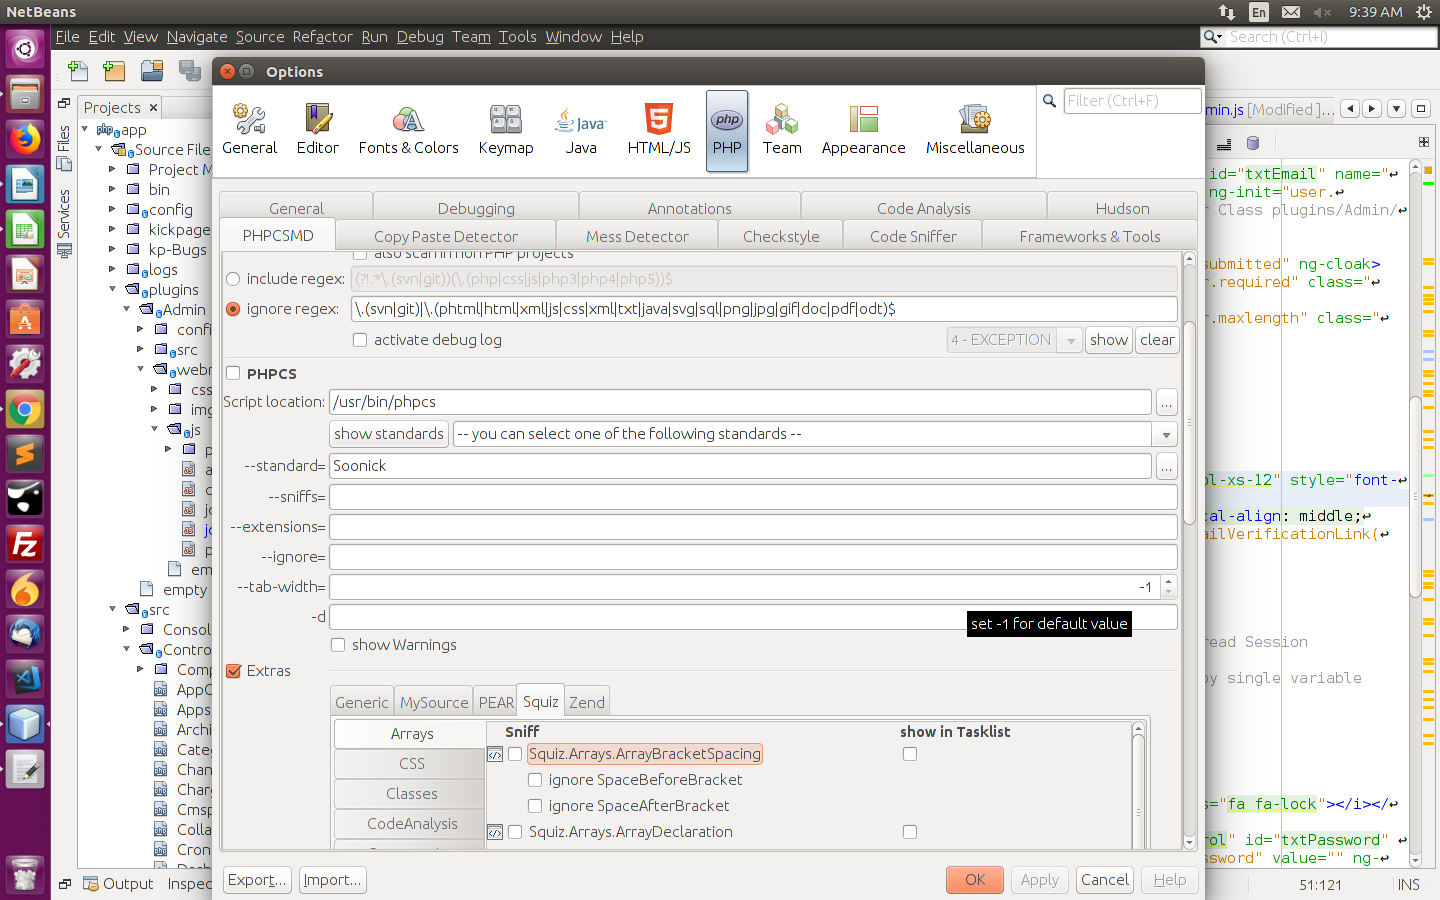Click the Cancel button
Screen dimensions: 1440x900
[1105, 880]
